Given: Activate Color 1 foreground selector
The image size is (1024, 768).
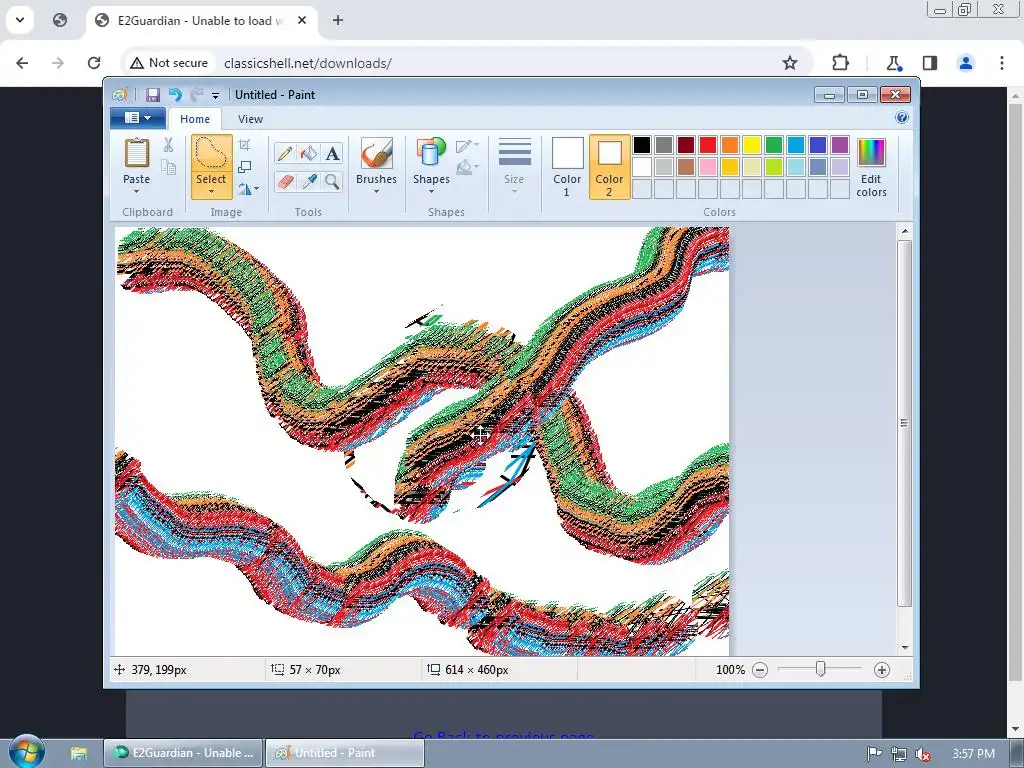Looking at the screenshot, I should pyautogui.click(x=567, y=167).
